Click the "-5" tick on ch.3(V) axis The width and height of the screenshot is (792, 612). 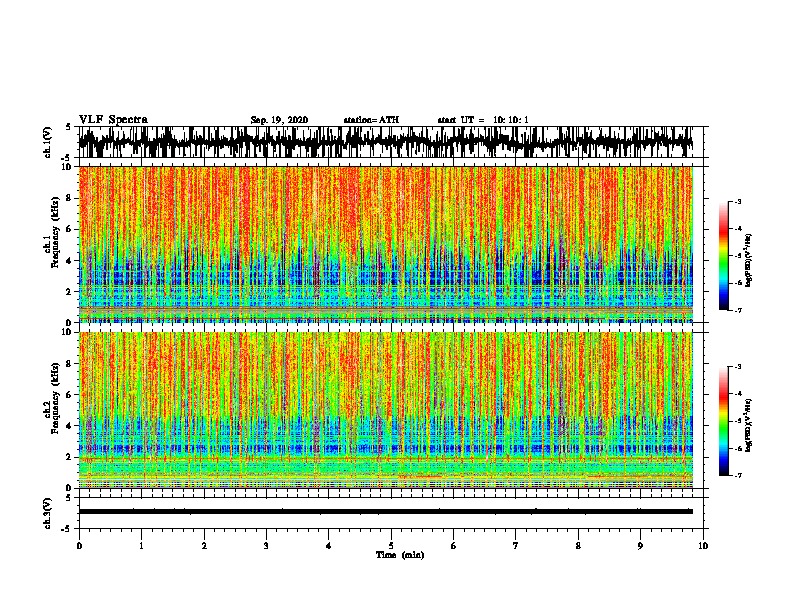tap(67, 529)
